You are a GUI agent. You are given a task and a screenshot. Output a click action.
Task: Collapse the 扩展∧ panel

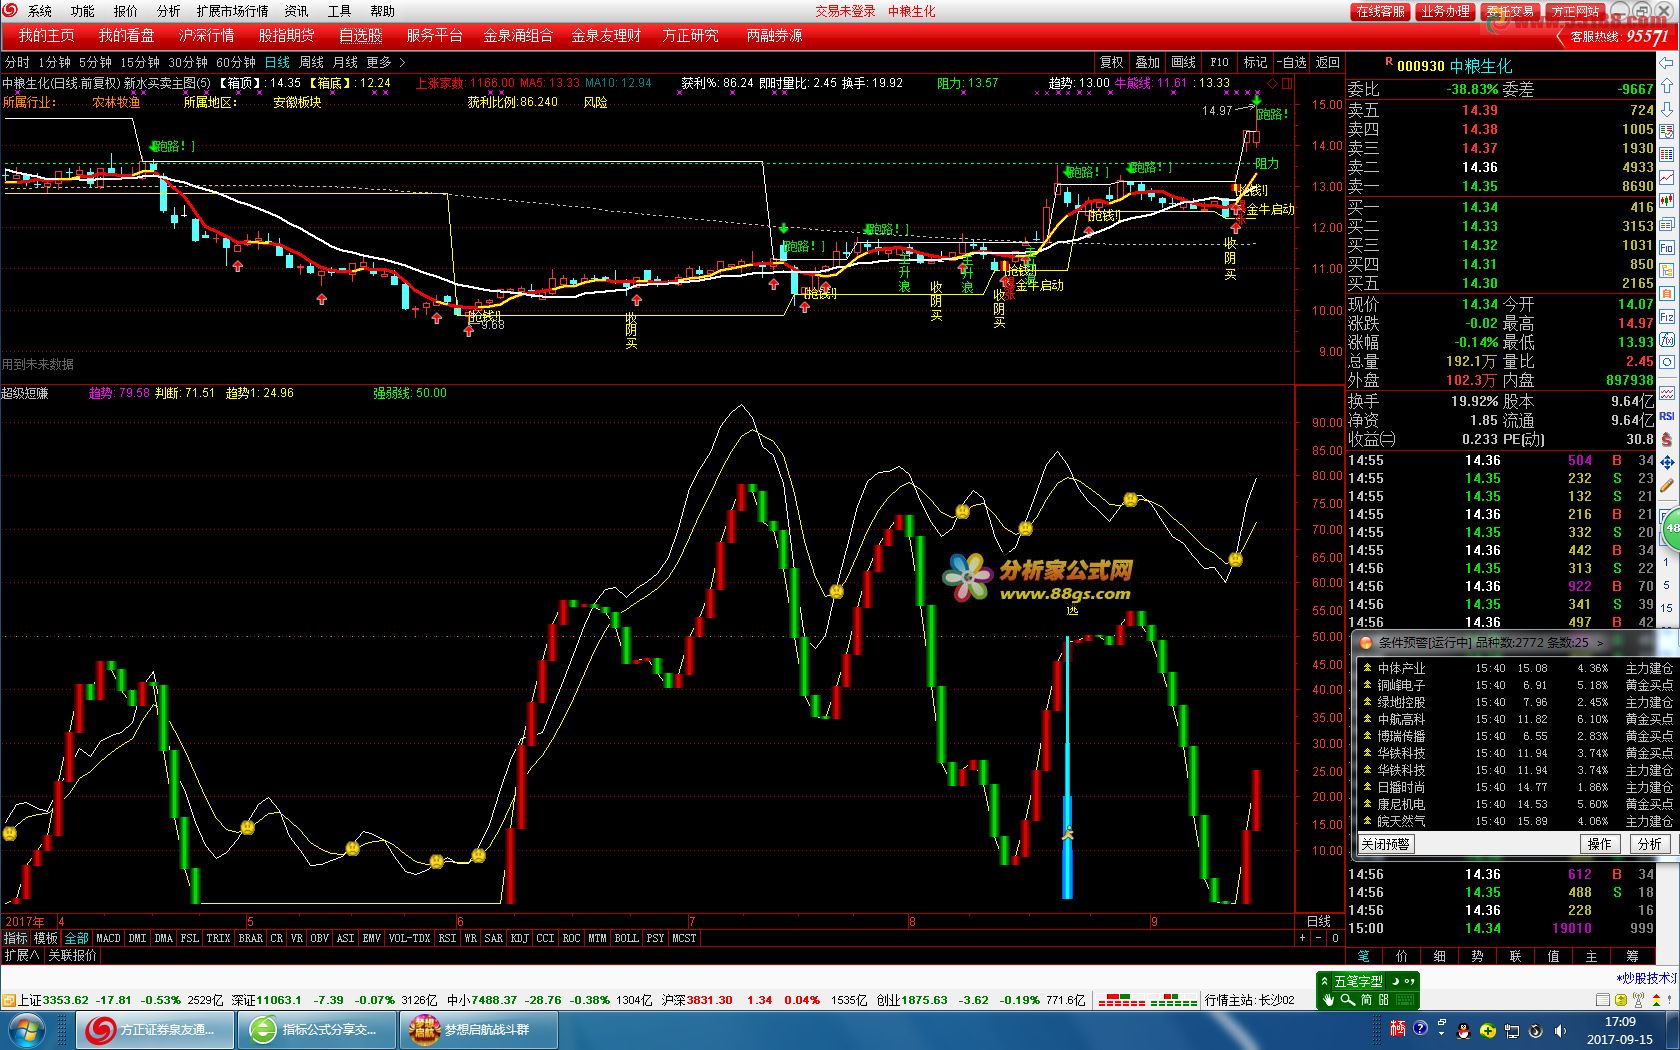click(22, 955)
